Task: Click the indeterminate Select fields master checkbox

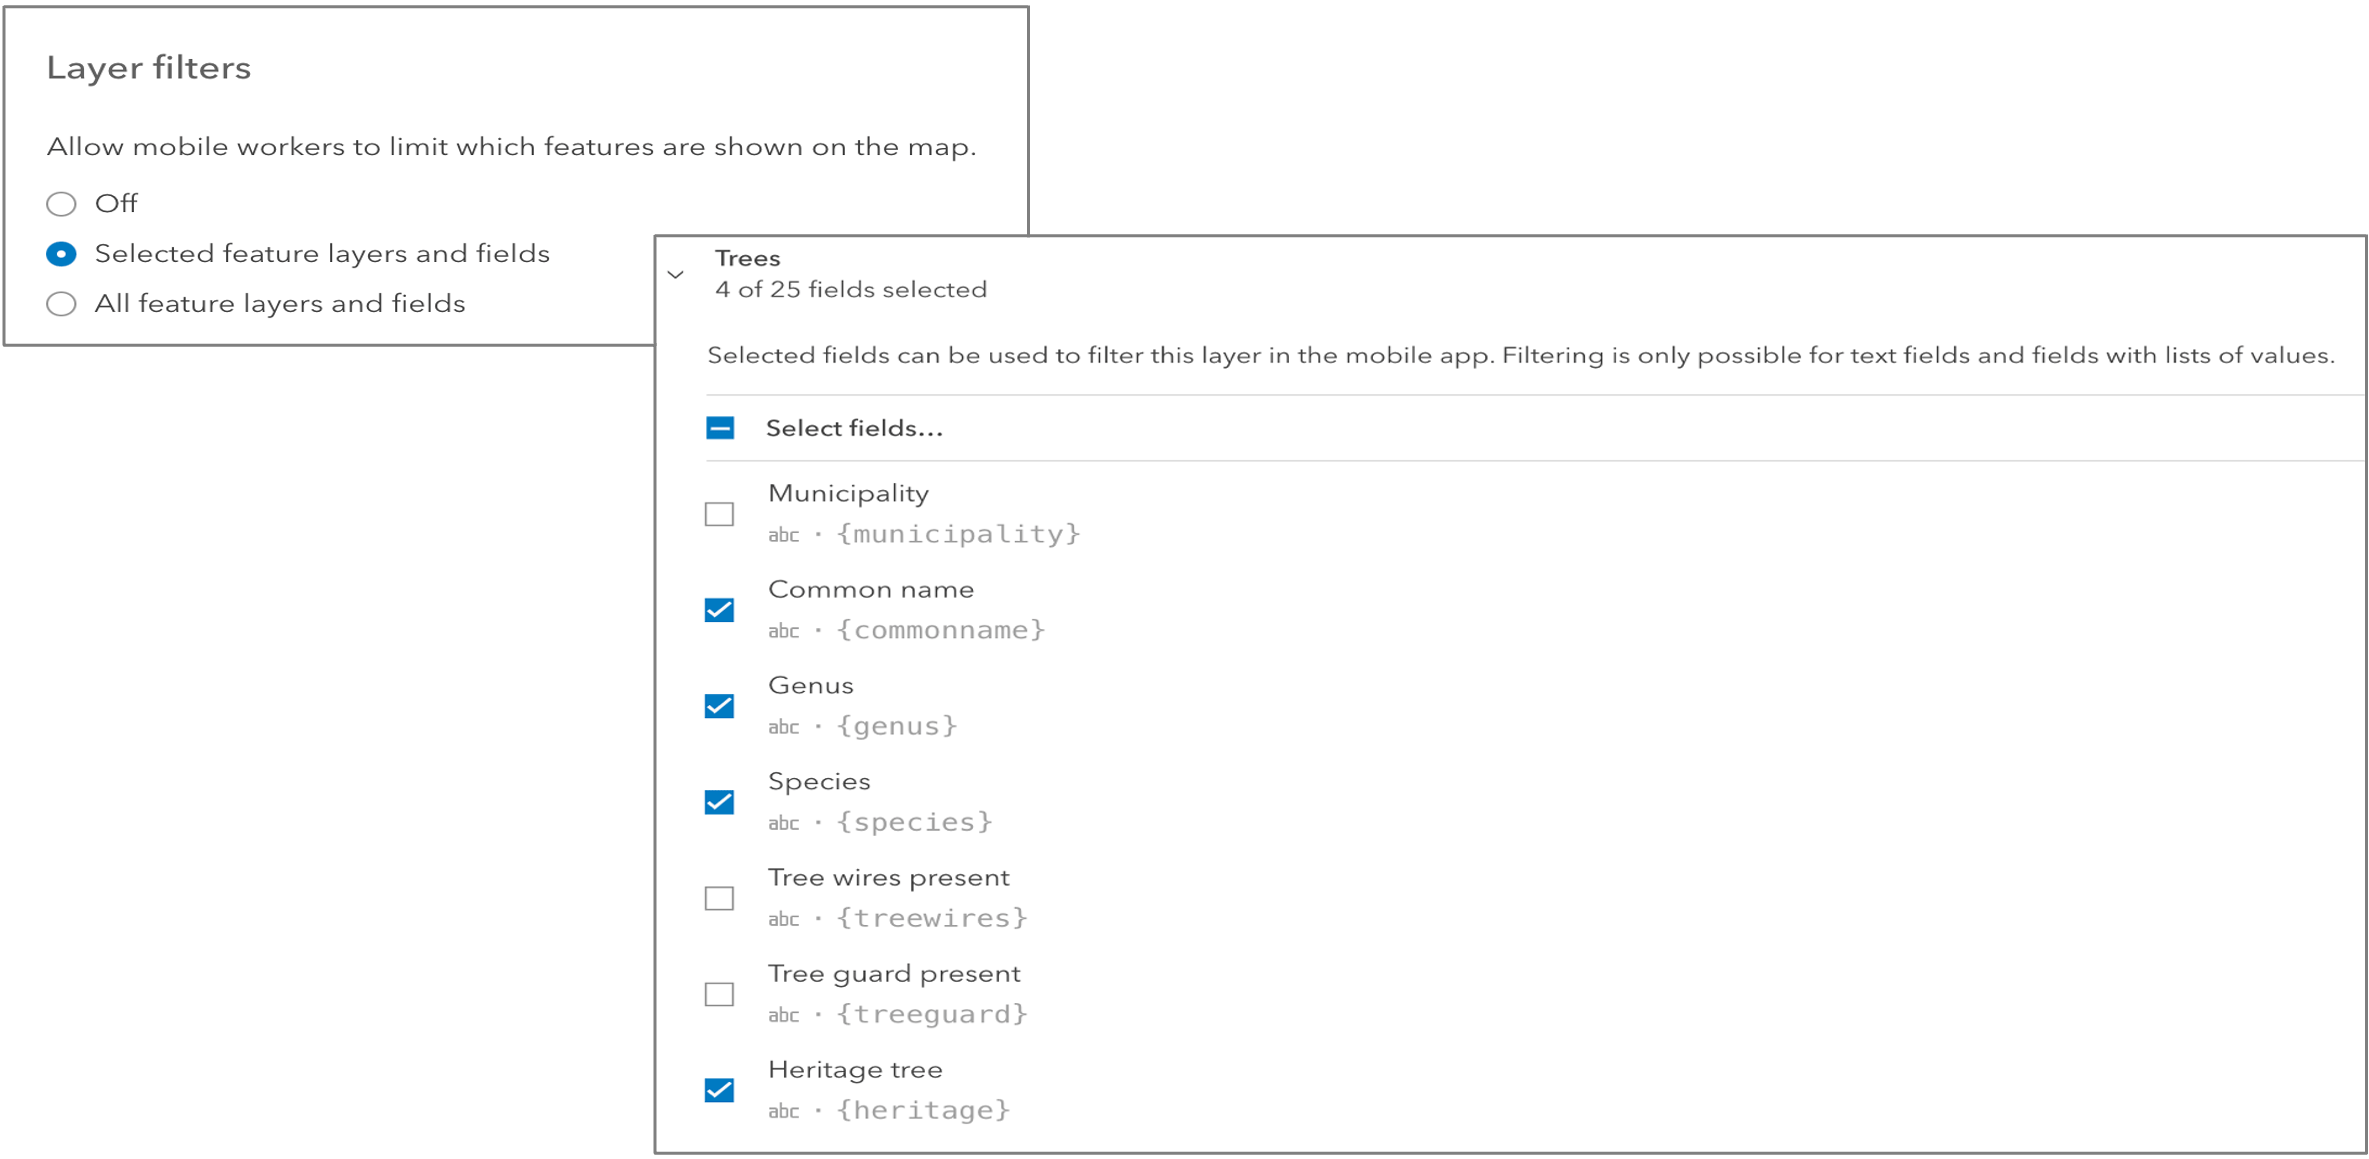Action: pyautogui.click(x=718, y=428)
